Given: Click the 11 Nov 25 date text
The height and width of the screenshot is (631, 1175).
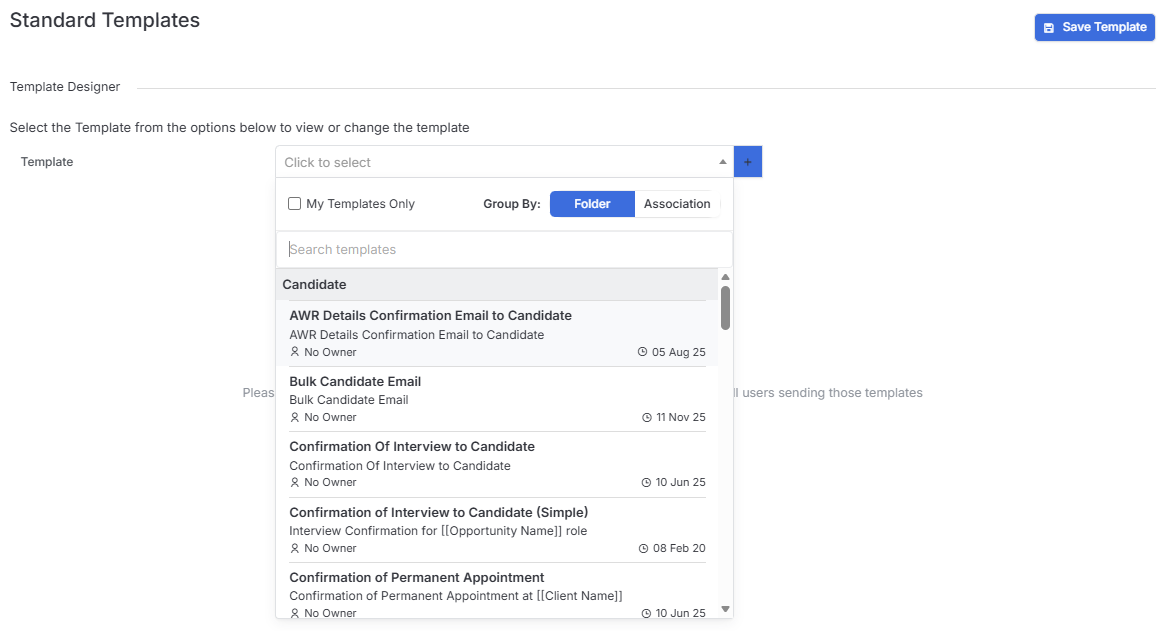Looking at the screenshot, I should [x=681, y=417].
